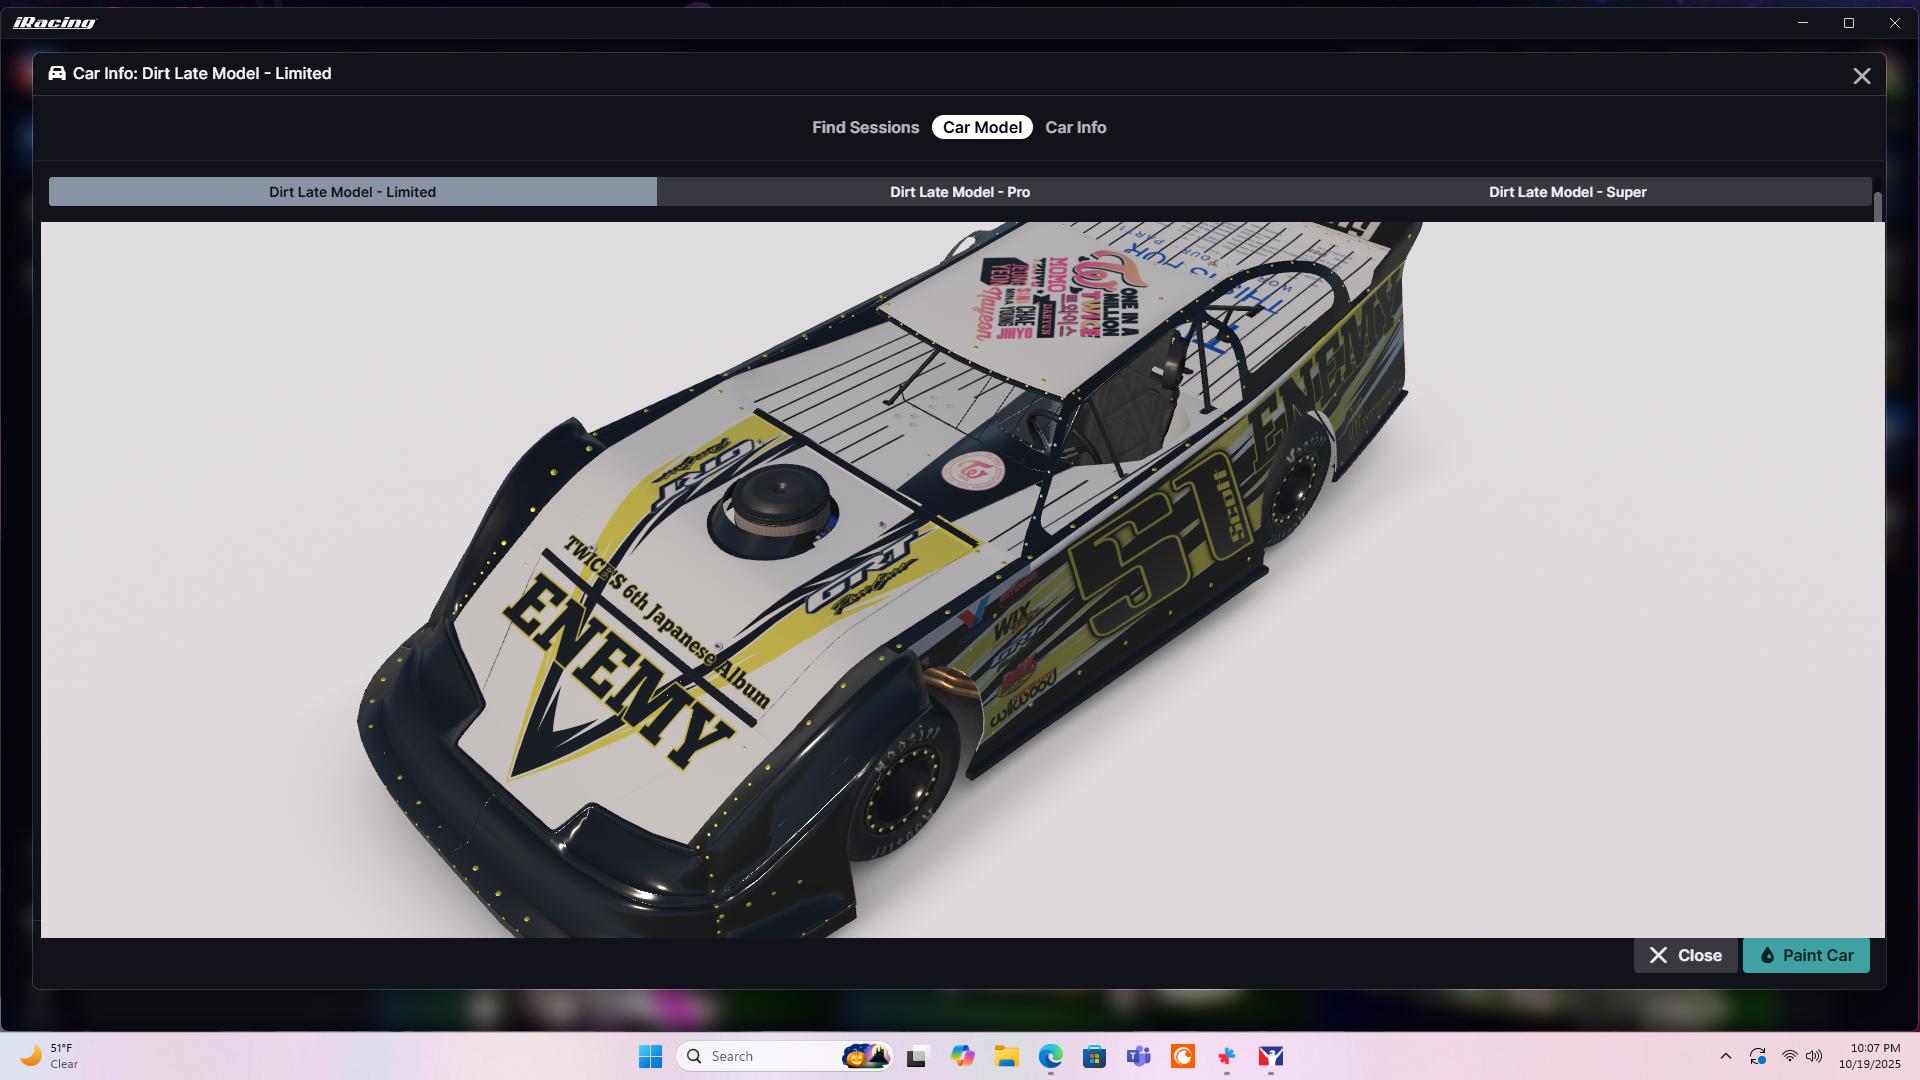Open iRacing app from the taskbar

coord(1270,1056)
